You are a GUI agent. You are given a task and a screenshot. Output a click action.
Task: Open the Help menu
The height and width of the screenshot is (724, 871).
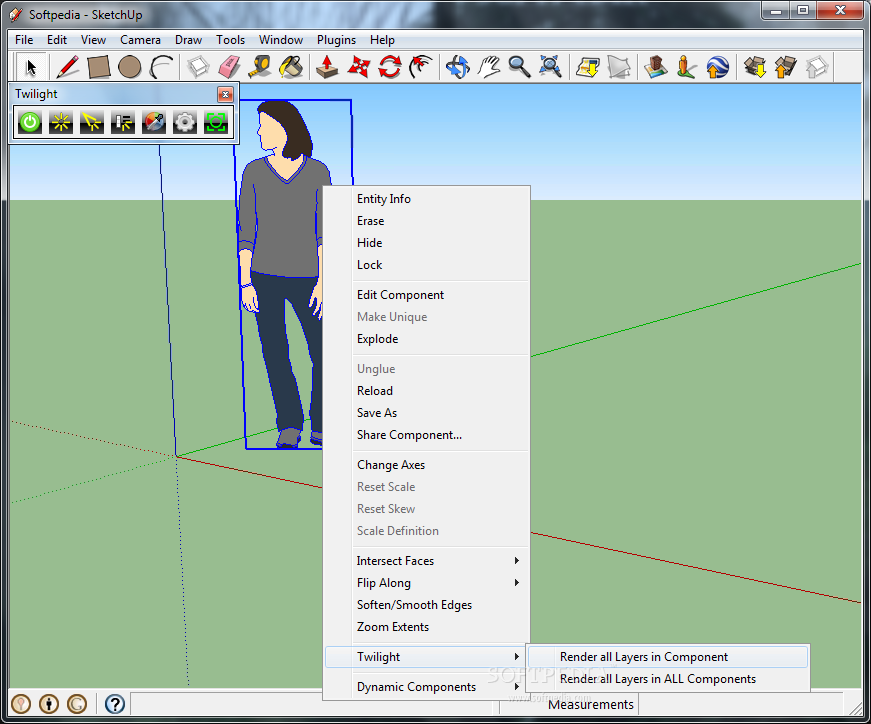[x=382, y=40]
